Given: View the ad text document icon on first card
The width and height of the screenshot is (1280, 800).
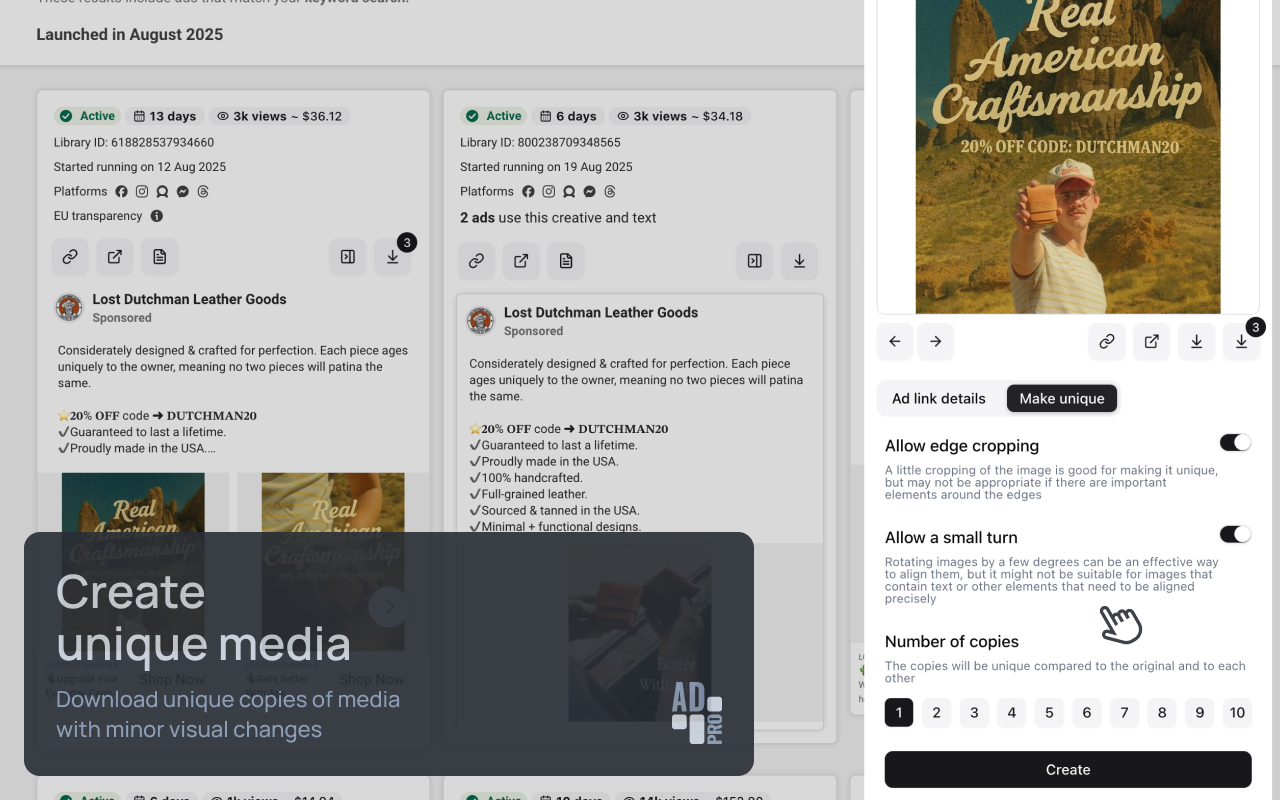Looking at the screenshot, I should [159, 257].
